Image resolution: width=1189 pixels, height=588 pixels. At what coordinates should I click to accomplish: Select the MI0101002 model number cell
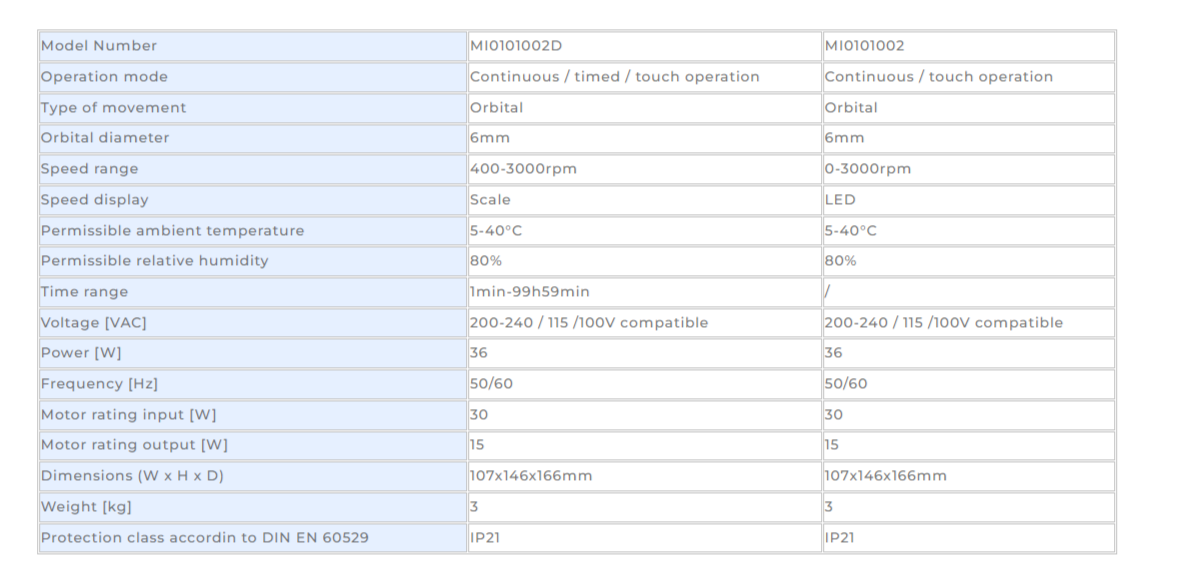[x=968, y=46]
